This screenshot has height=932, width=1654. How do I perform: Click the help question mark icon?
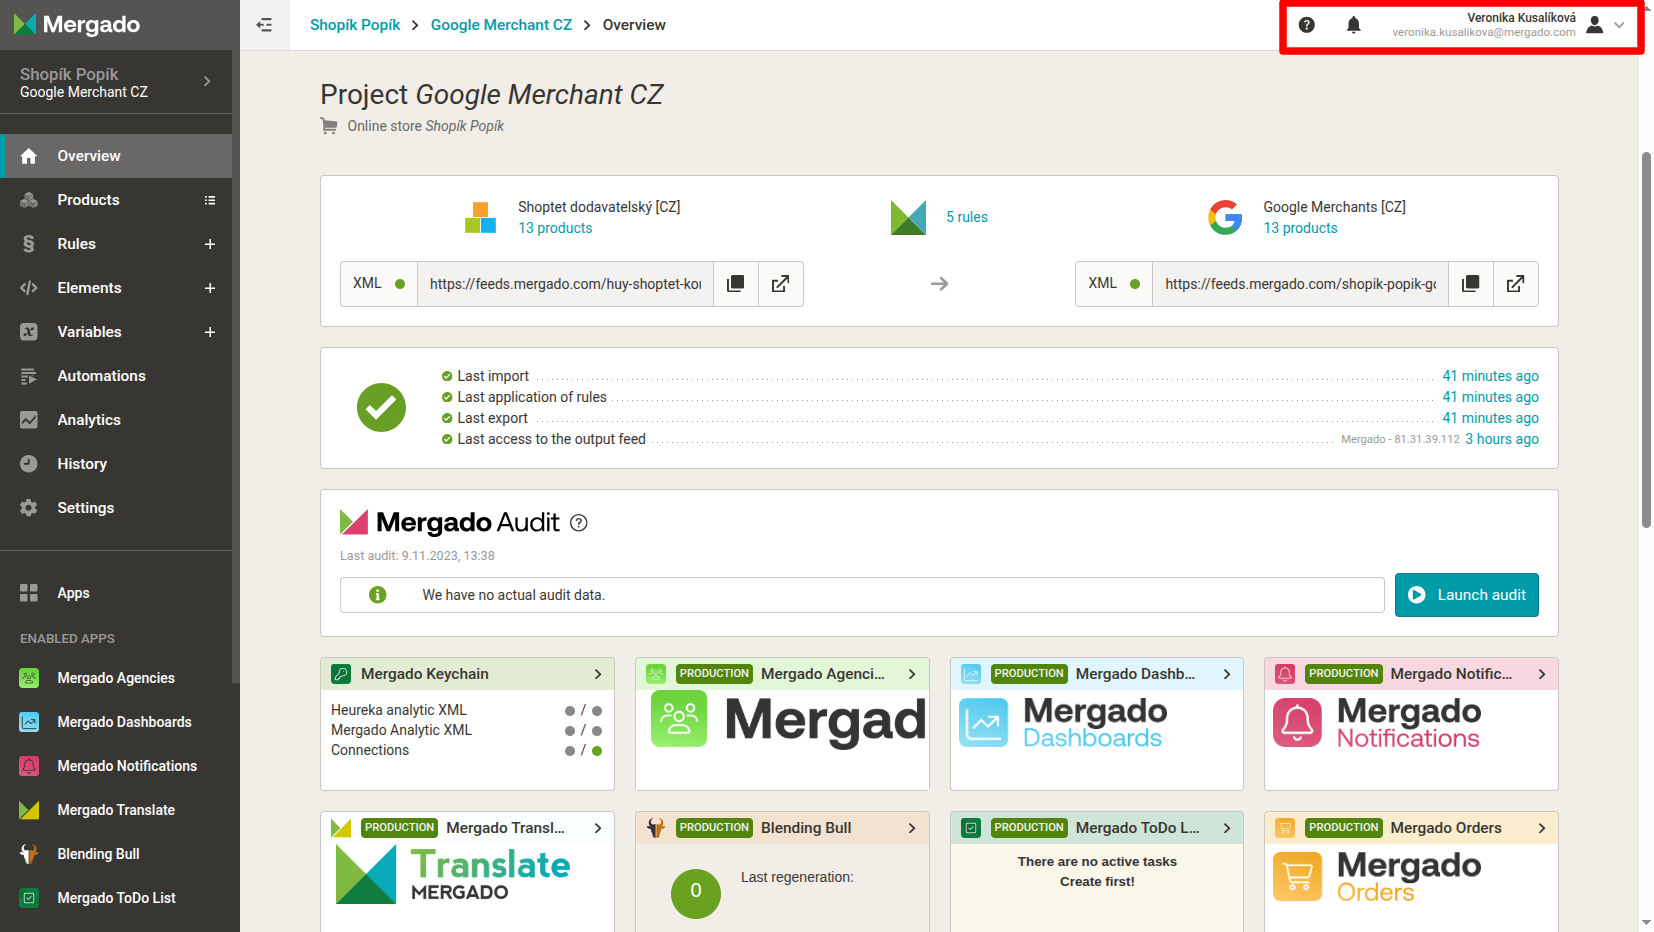click(1306, 25)
